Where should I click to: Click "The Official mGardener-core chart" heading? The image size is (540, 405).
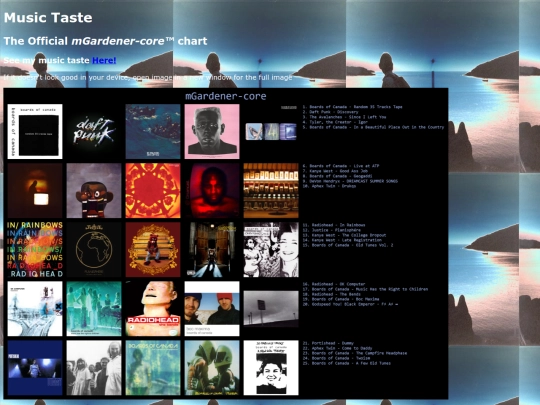(105, 41)
